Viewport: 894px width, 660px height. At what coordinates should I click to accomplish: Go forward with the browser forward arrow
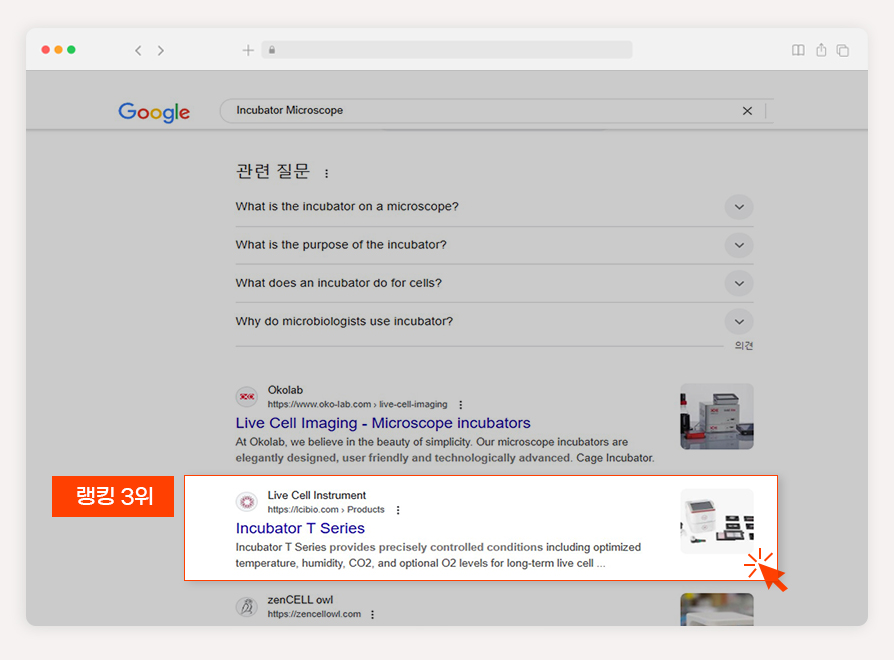click(x=161, y=51)
